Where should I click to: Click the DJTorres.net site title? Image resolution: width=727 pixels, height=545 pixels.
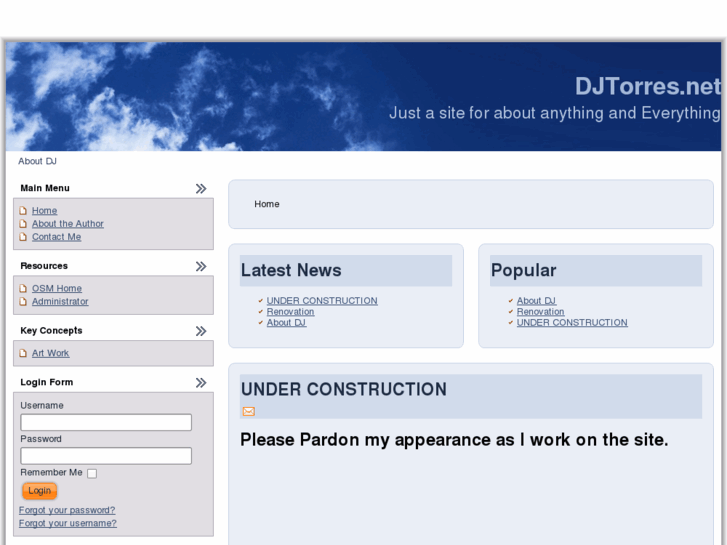pyautogui.click(x=648, y=86)
